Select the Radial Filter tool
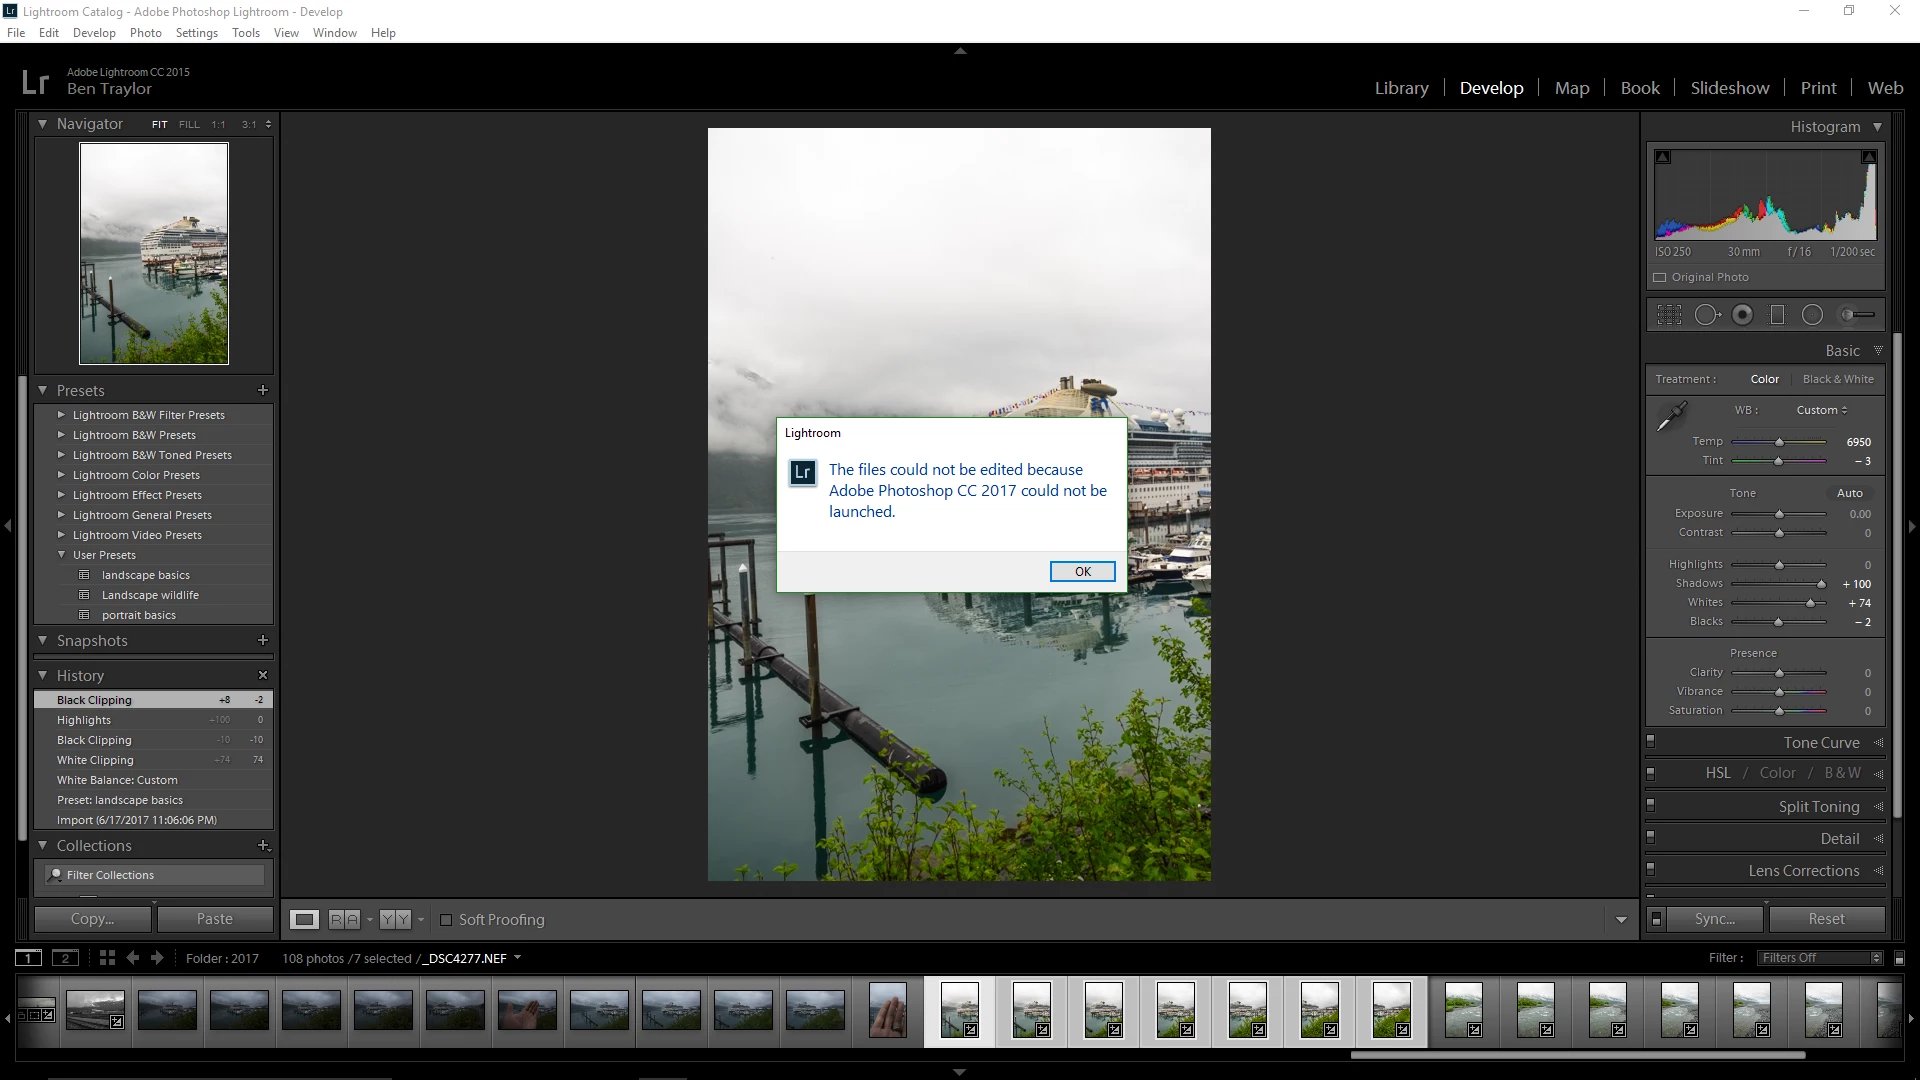1920x1080 pixels. pos(1812,315)
